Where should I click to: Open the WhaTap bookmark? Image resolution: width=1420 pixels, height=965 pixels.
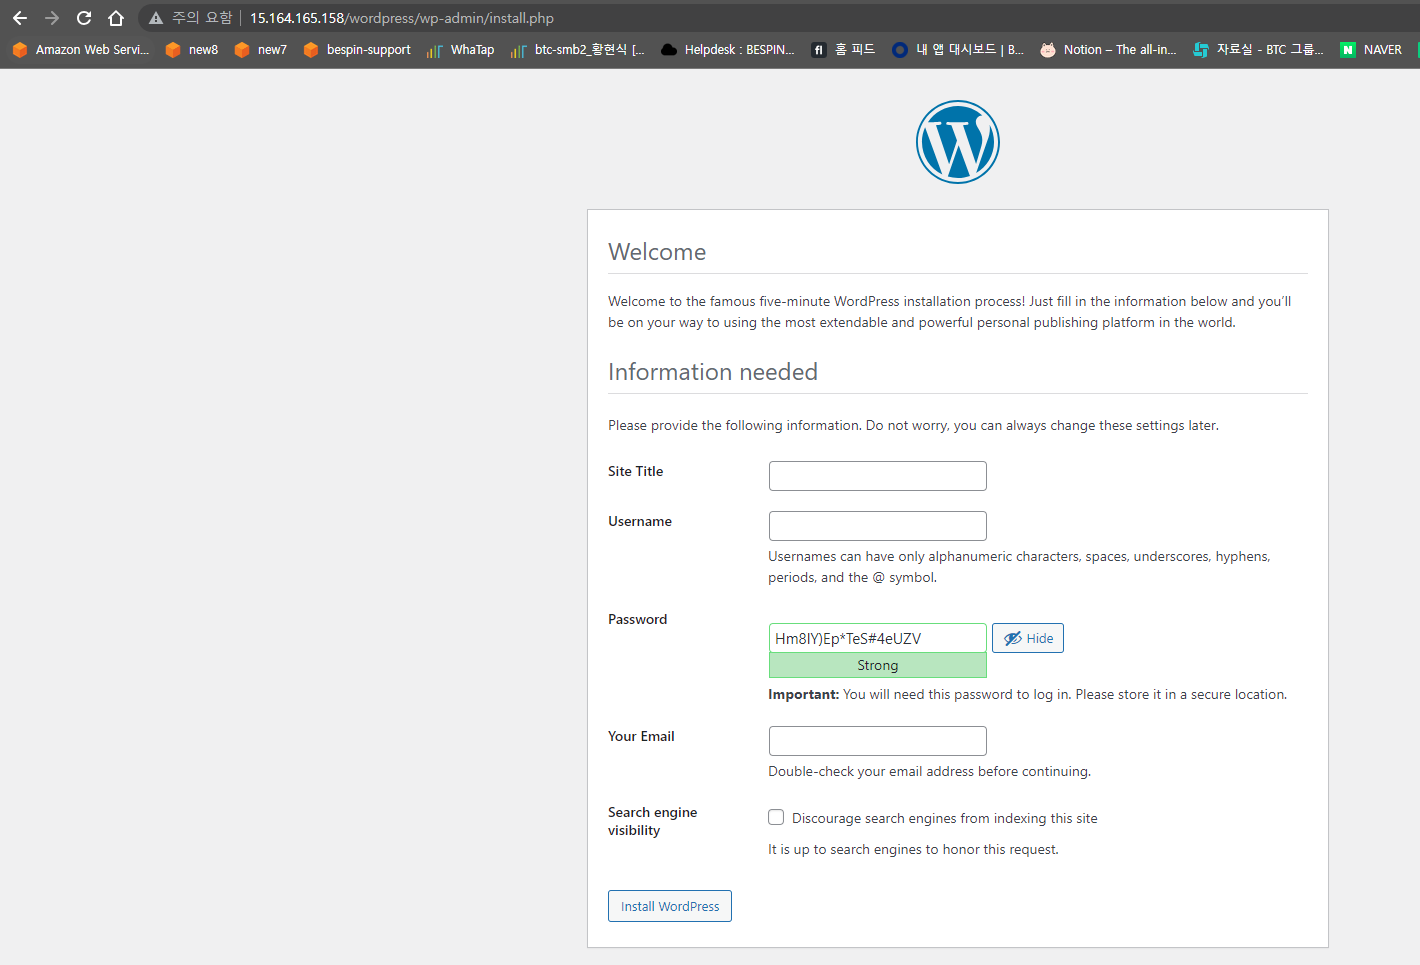461,49
